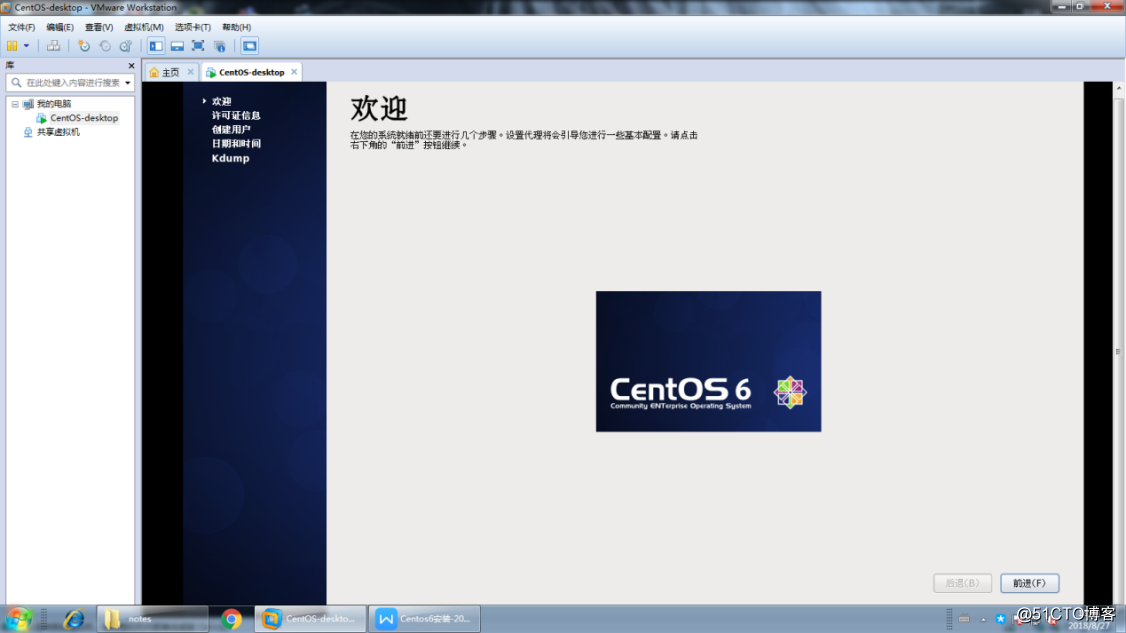Click the yellow suspend VM button
The height and width of the screenshot is (633, 1126).
(x=12, y=46)
